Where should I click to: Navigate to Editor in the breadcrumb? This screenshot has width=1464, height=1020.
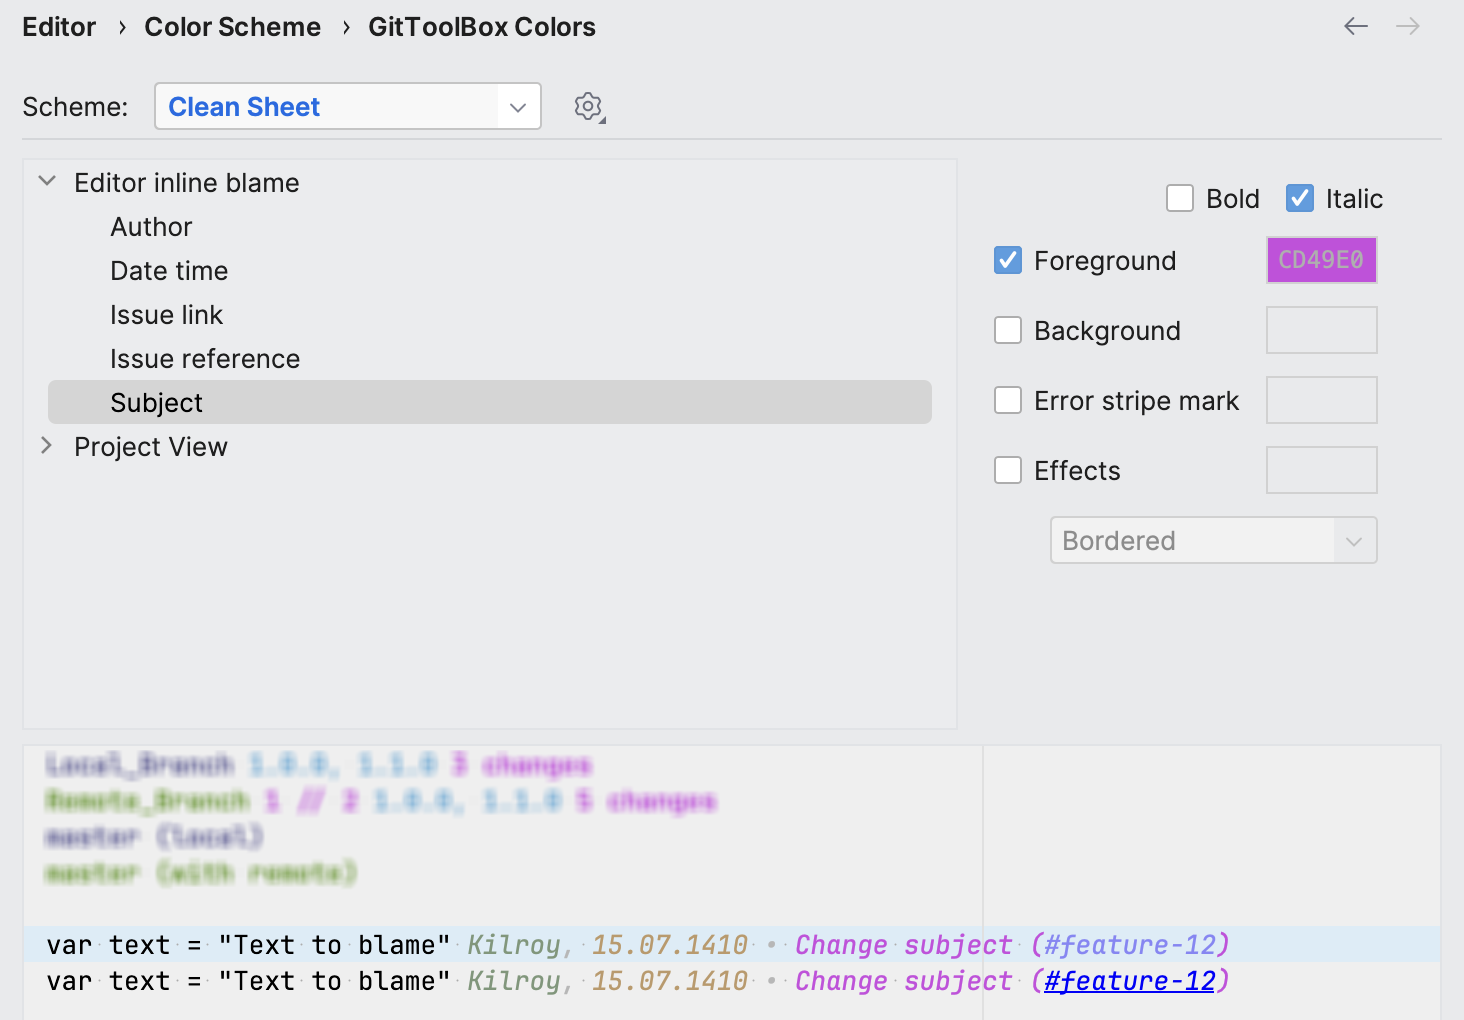tap(58, 26)
